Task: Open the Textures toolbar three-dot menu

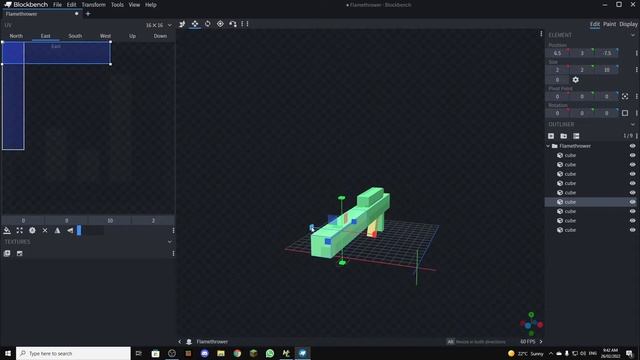Action: (x=173, y=253)
